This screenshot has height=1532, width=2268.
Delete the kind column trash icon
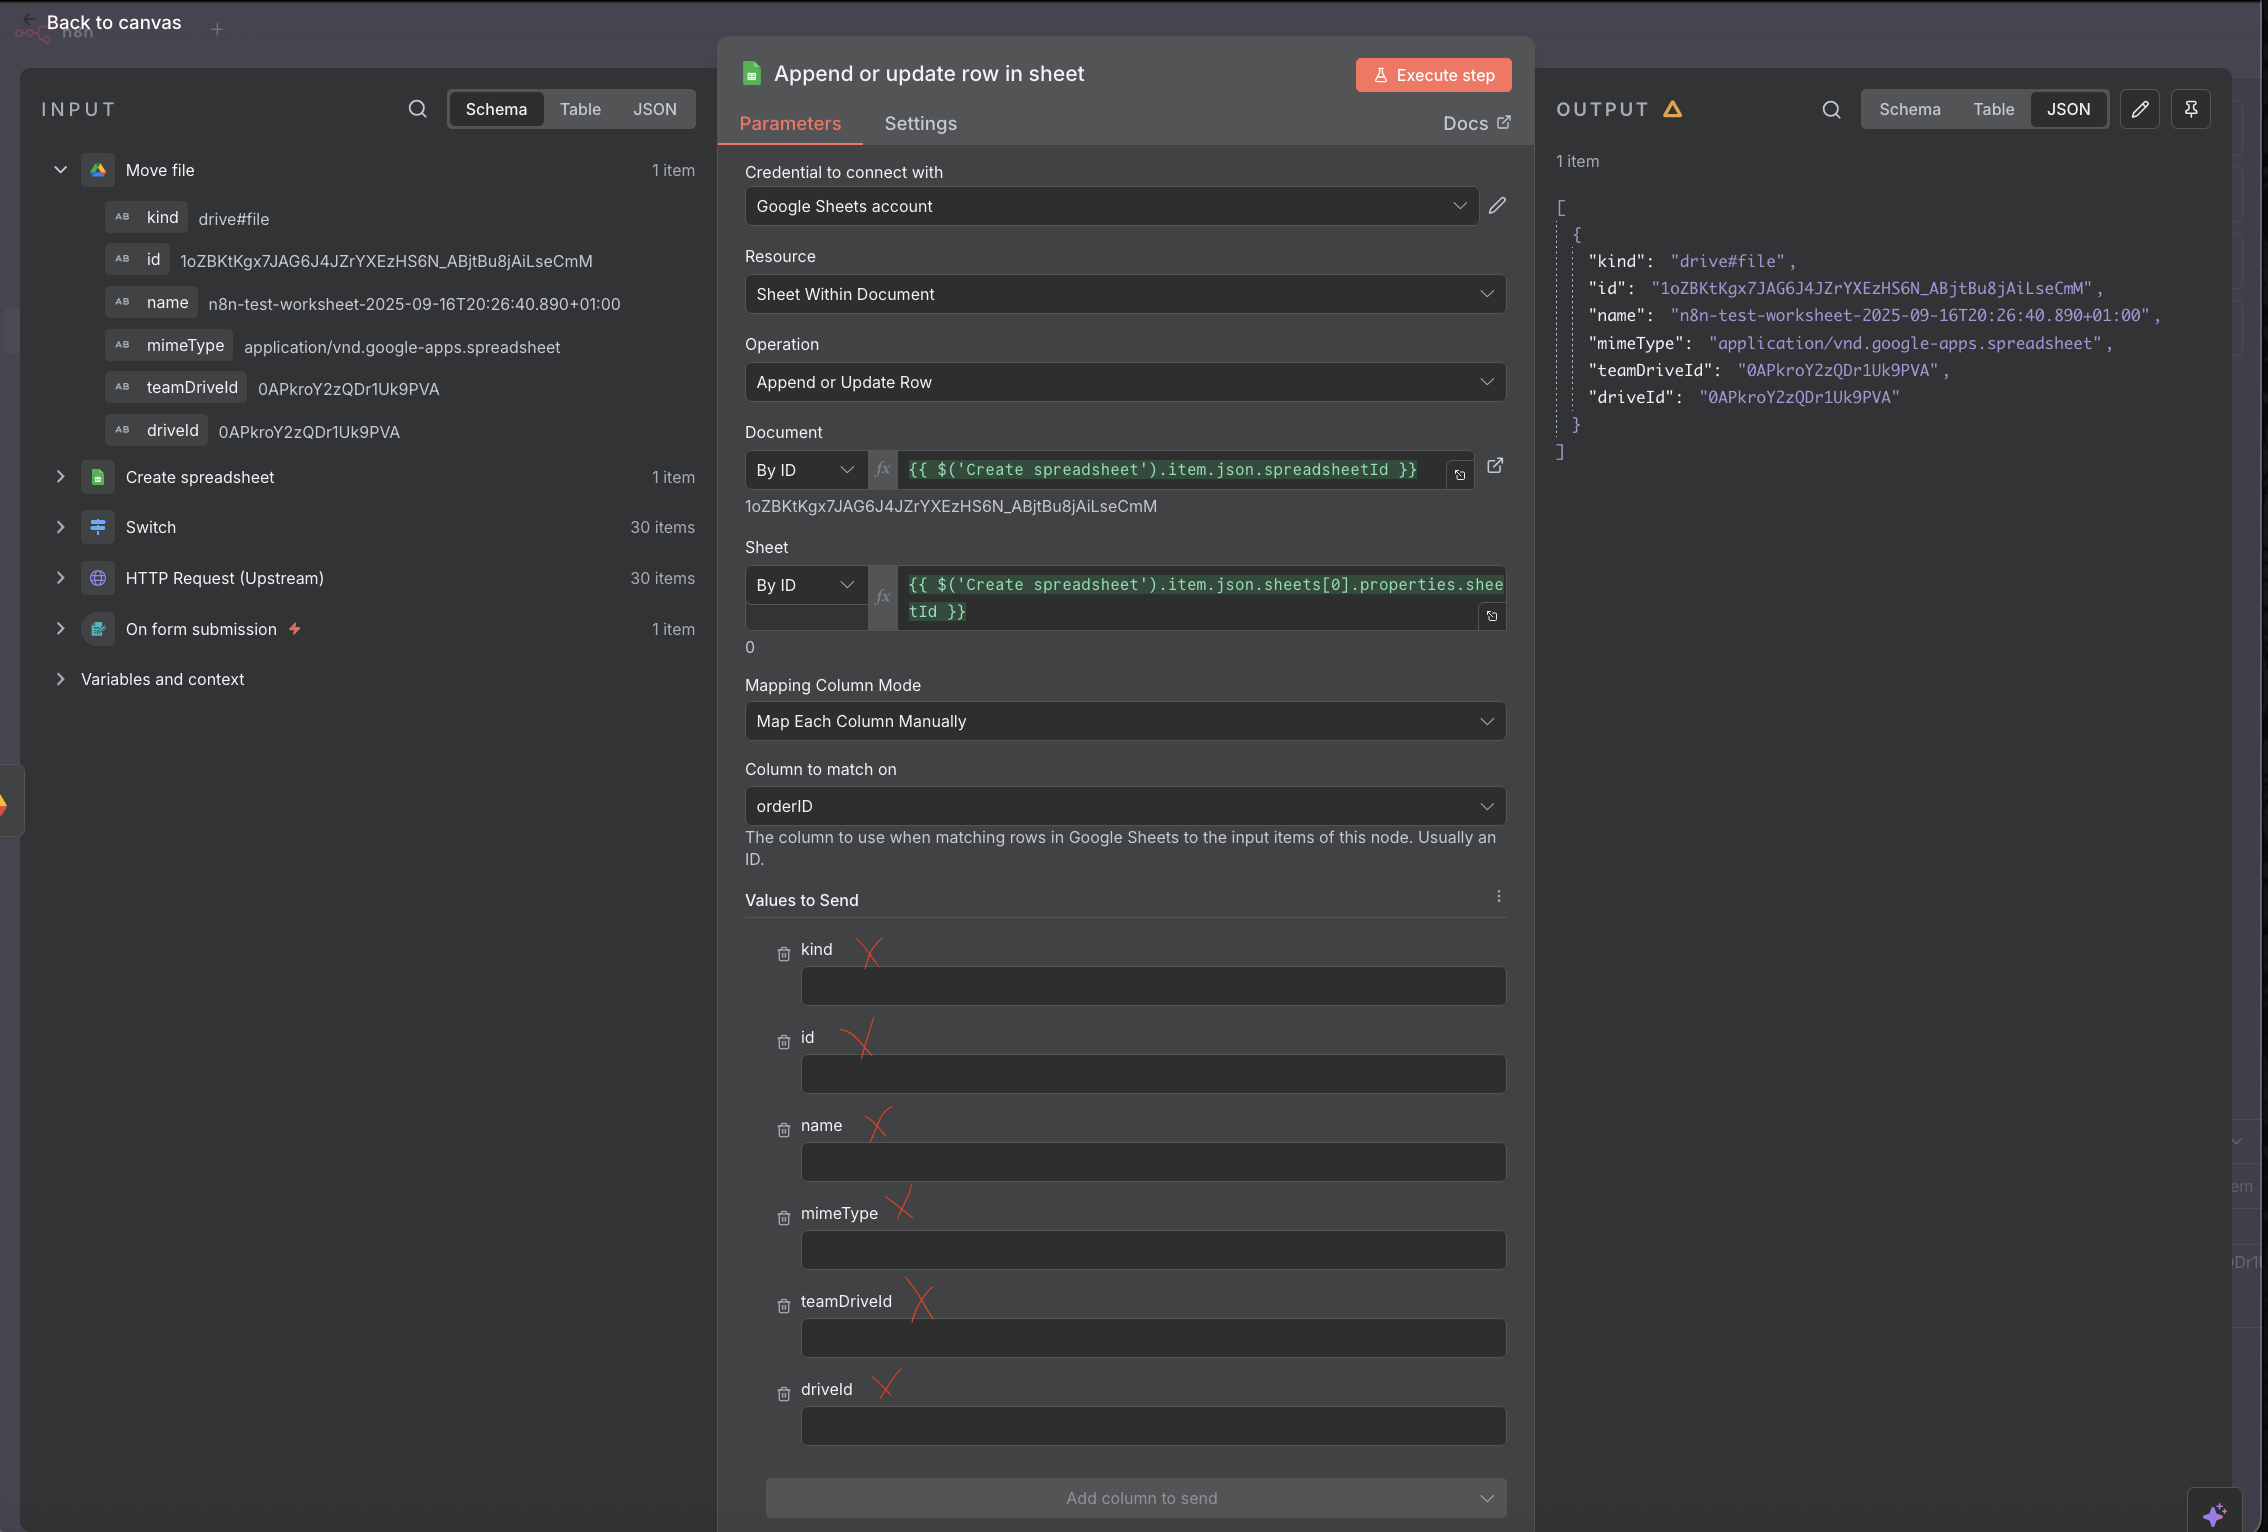[784, 954]
